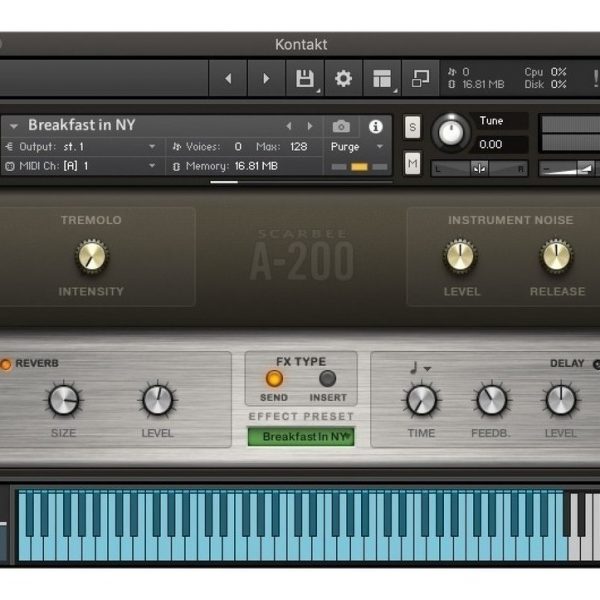Load previous instrument preset arrow

point(289,126)
